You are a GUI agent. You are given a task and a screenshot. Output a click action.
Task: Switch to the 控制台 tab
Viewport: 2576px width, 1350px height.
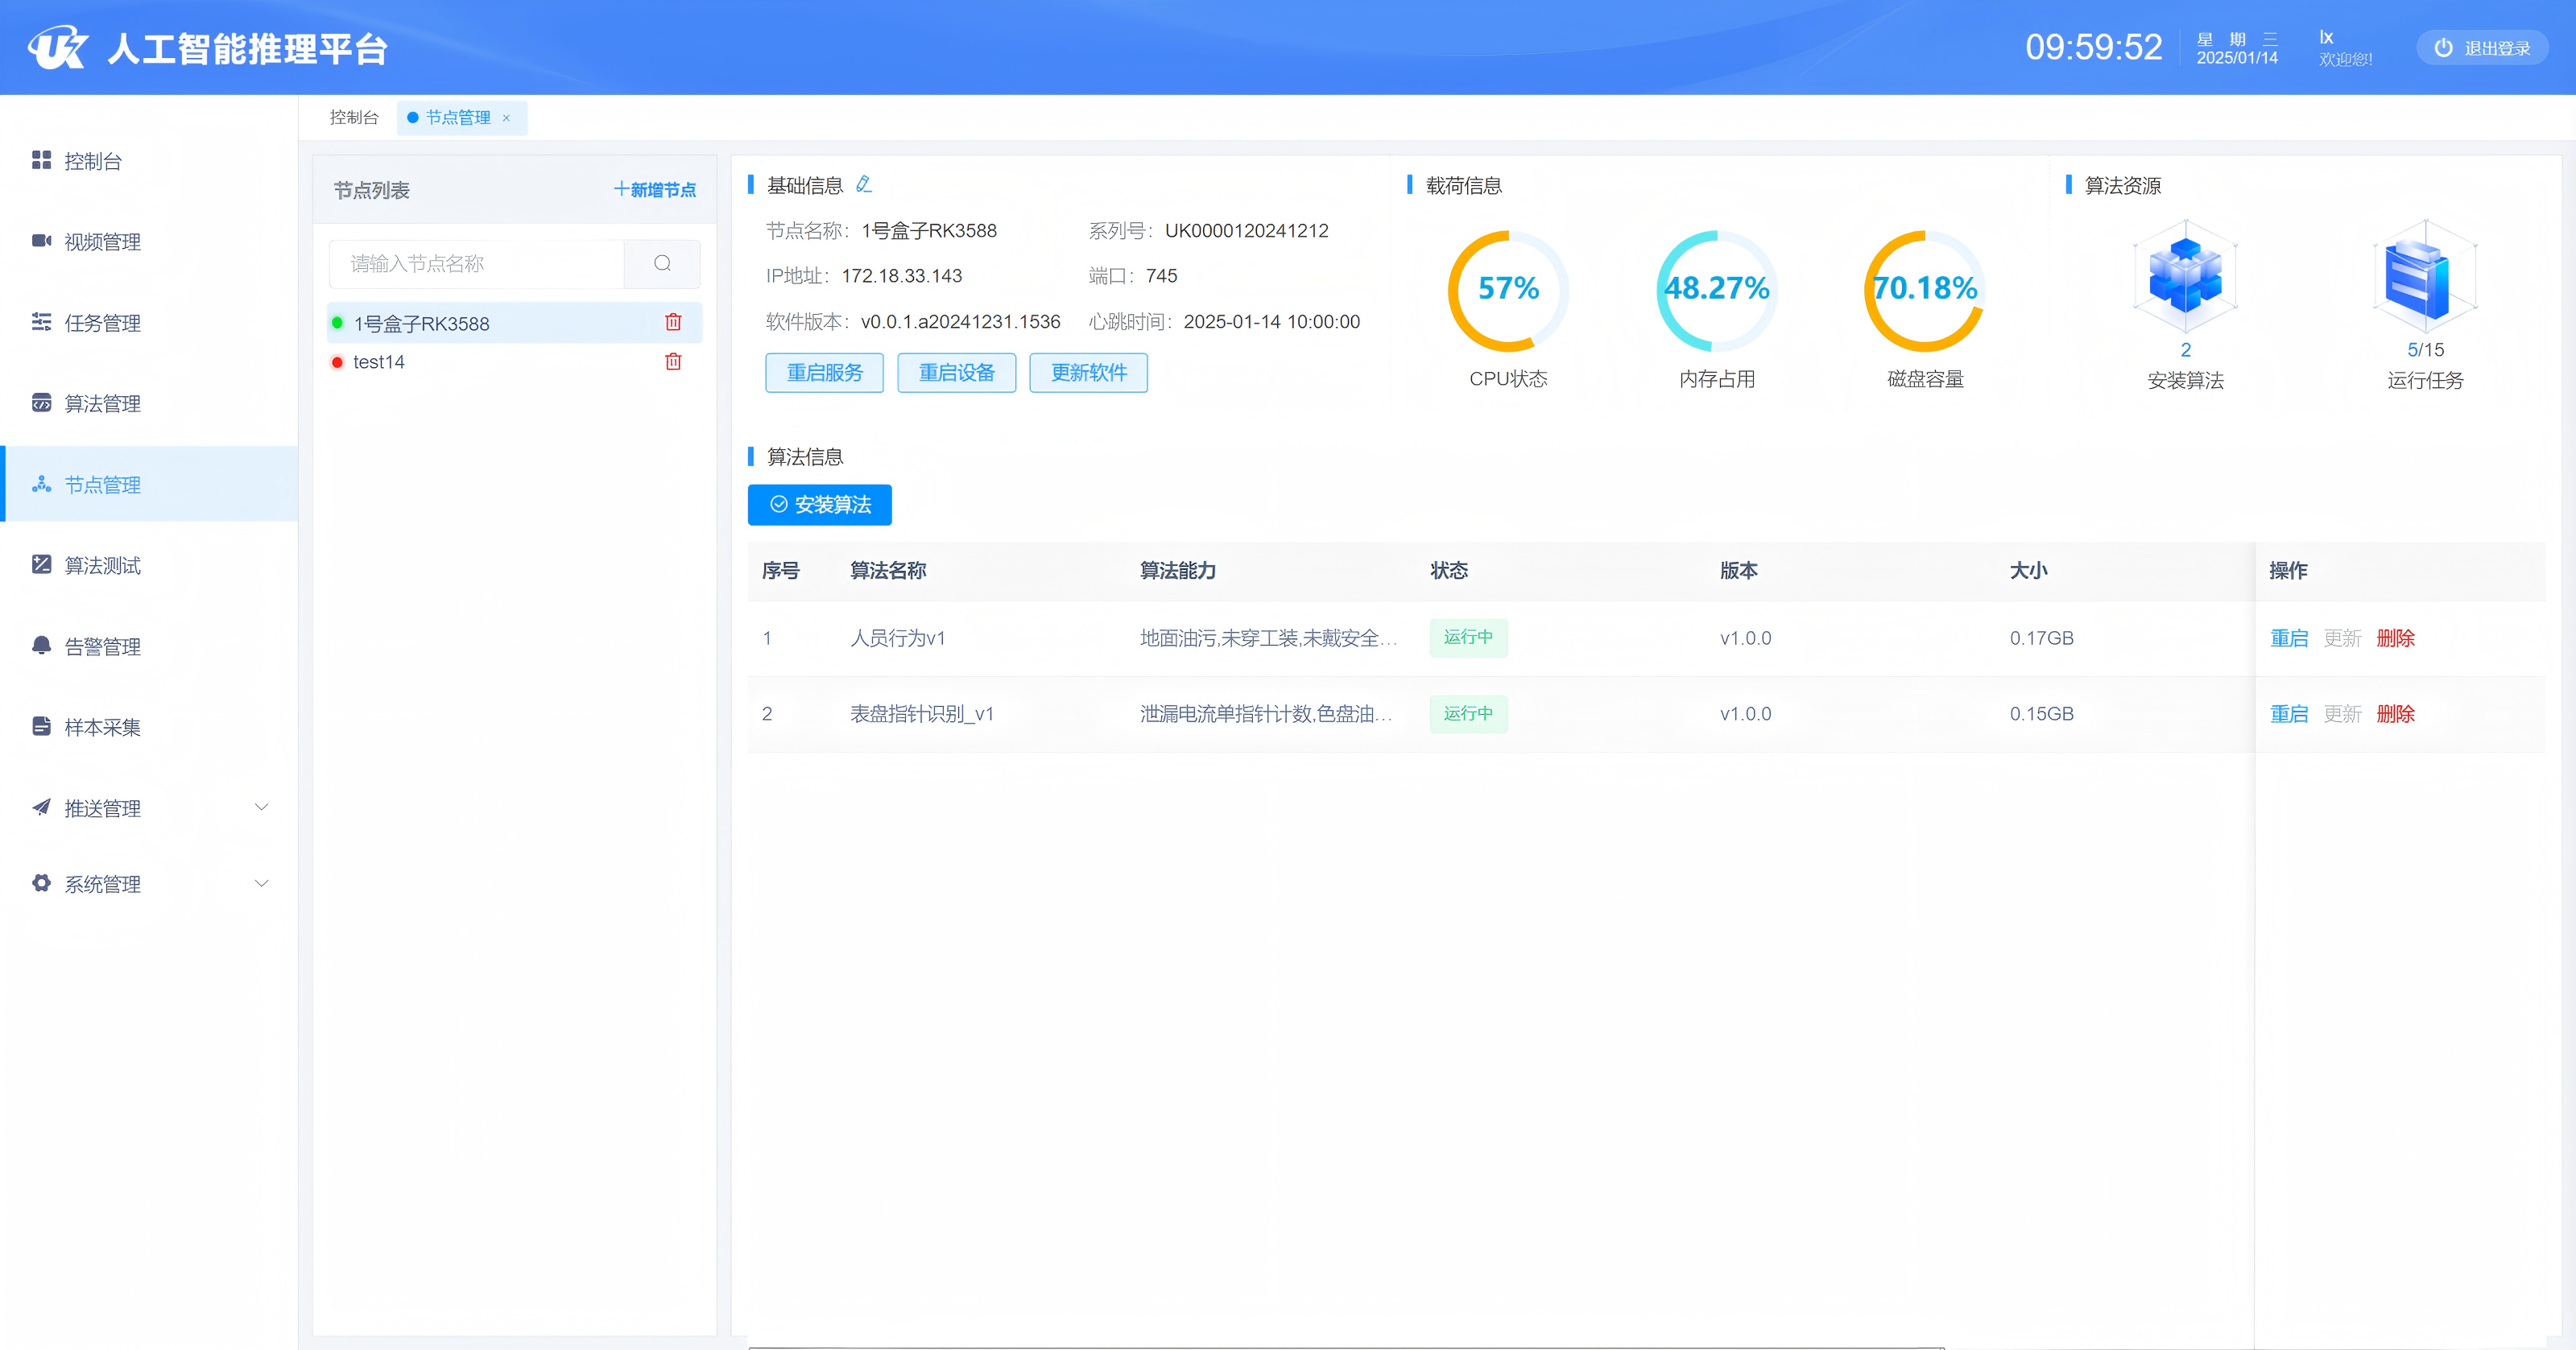click(354, 118)
